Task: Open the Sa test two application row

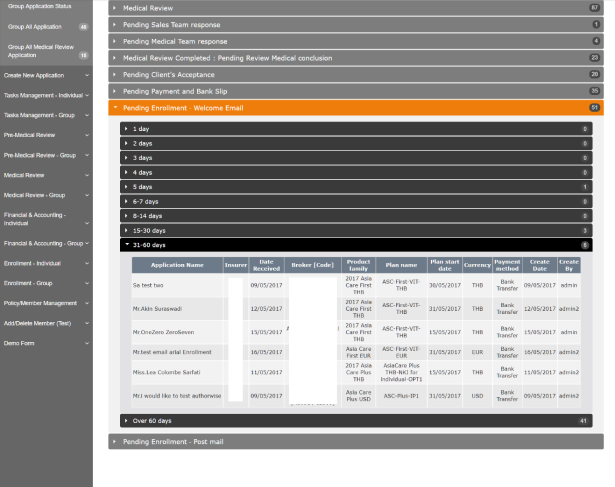Action: click(x=356, y=285)
